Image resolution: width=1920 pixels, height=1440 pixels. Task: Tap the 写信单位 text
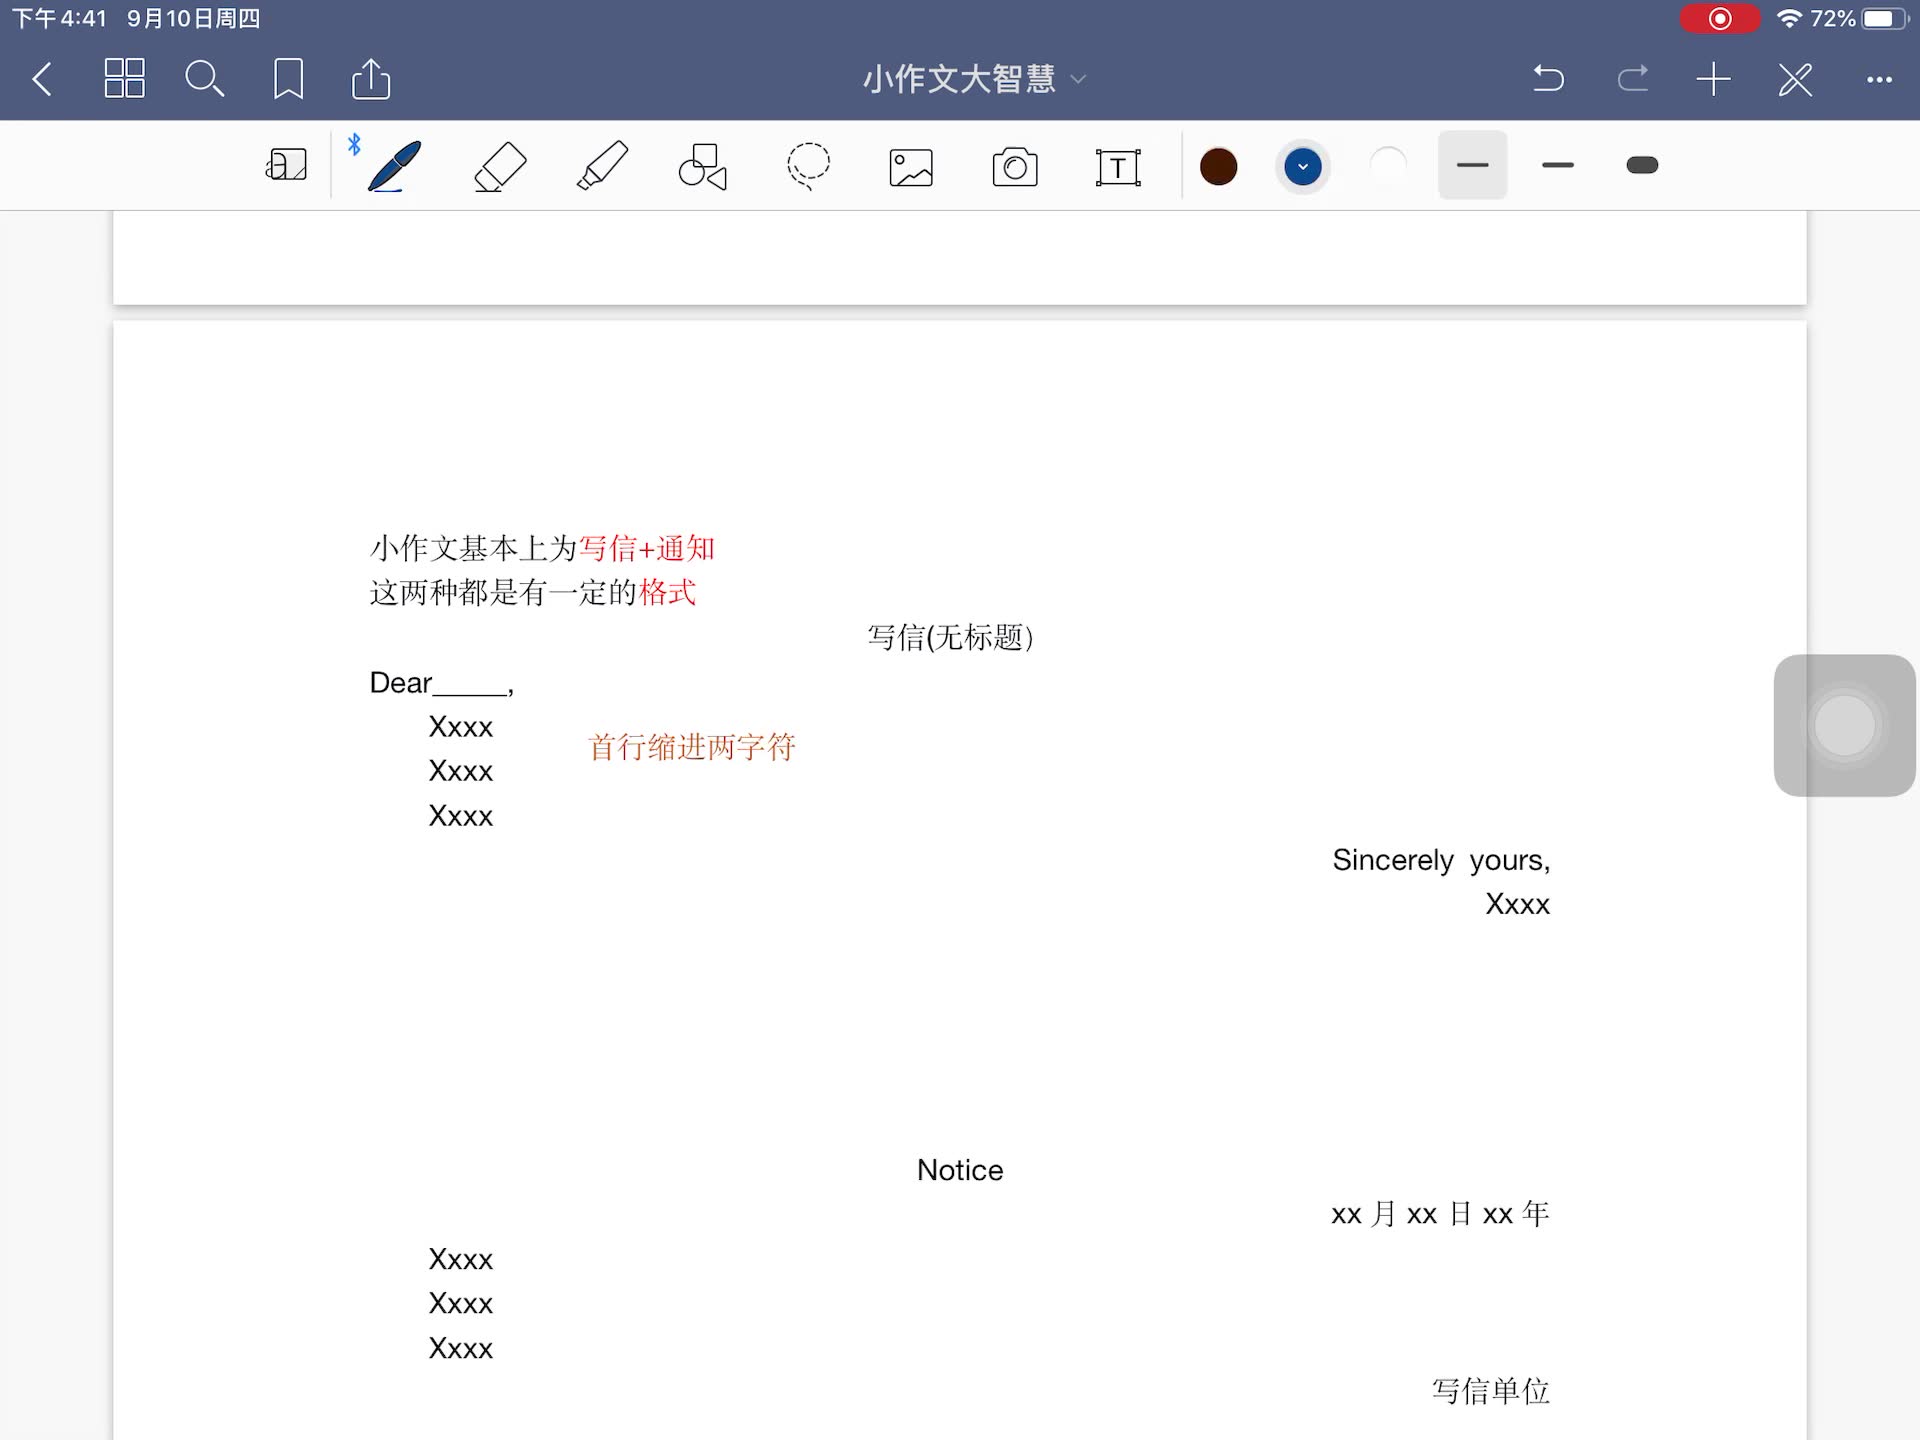(x=1490, y=1391)
